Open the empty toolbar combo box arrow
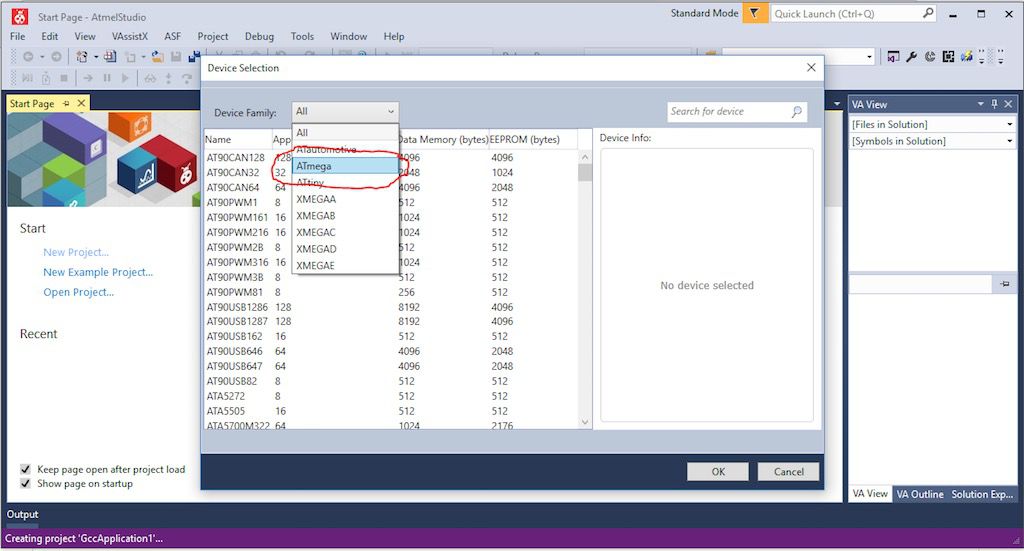Image resolution: width=1024 pixels, height=551 pixels. (x=869, y=57)
